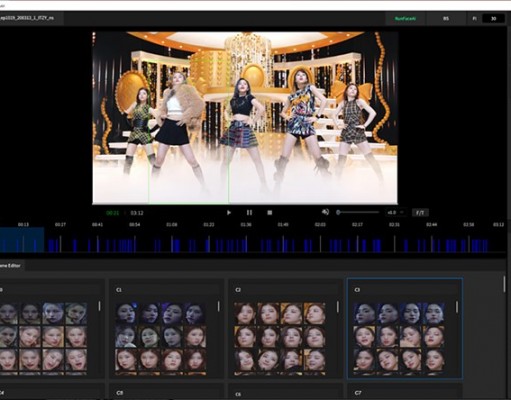
Task: Jump to the 01:36 mark on timeline
Action: coord(246,225)
